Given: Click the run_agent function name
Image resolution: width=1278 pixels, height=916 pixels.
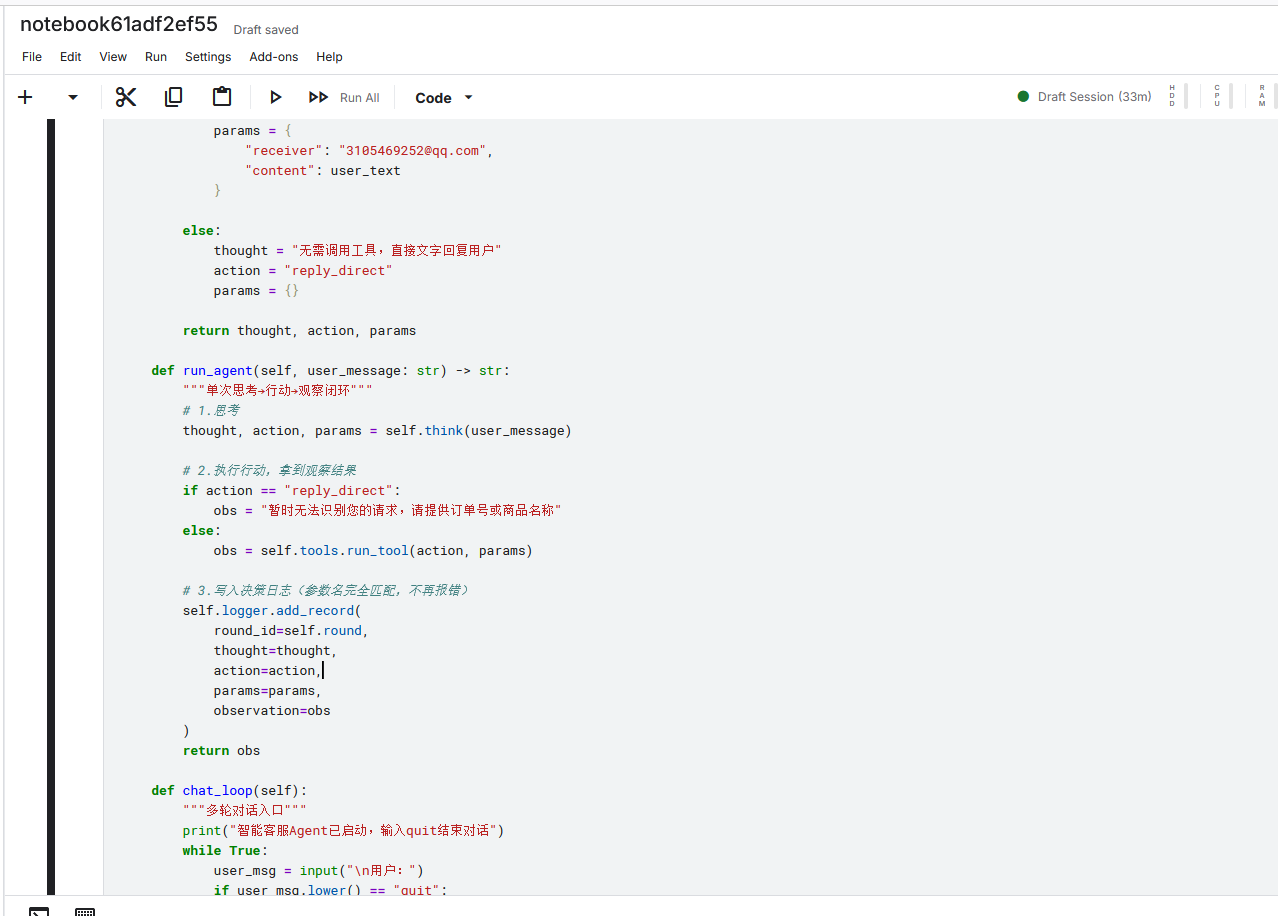Looking at the screenshot, I should pyautogui.click(x=218, y=371).
